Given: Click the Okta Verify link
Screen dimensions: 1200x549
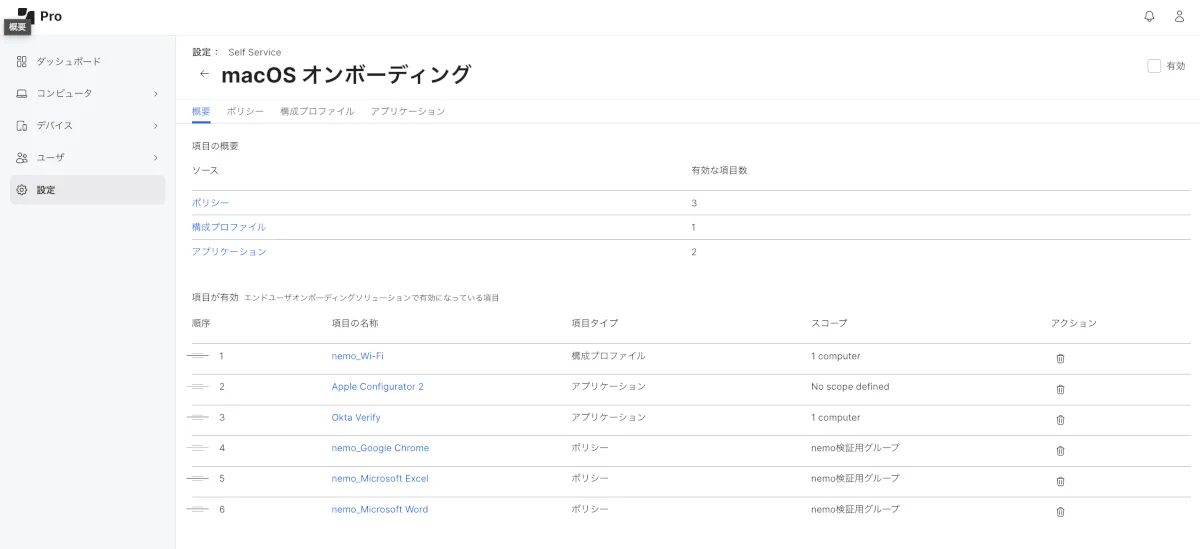Looking at the screenshot, I should 356,417.
